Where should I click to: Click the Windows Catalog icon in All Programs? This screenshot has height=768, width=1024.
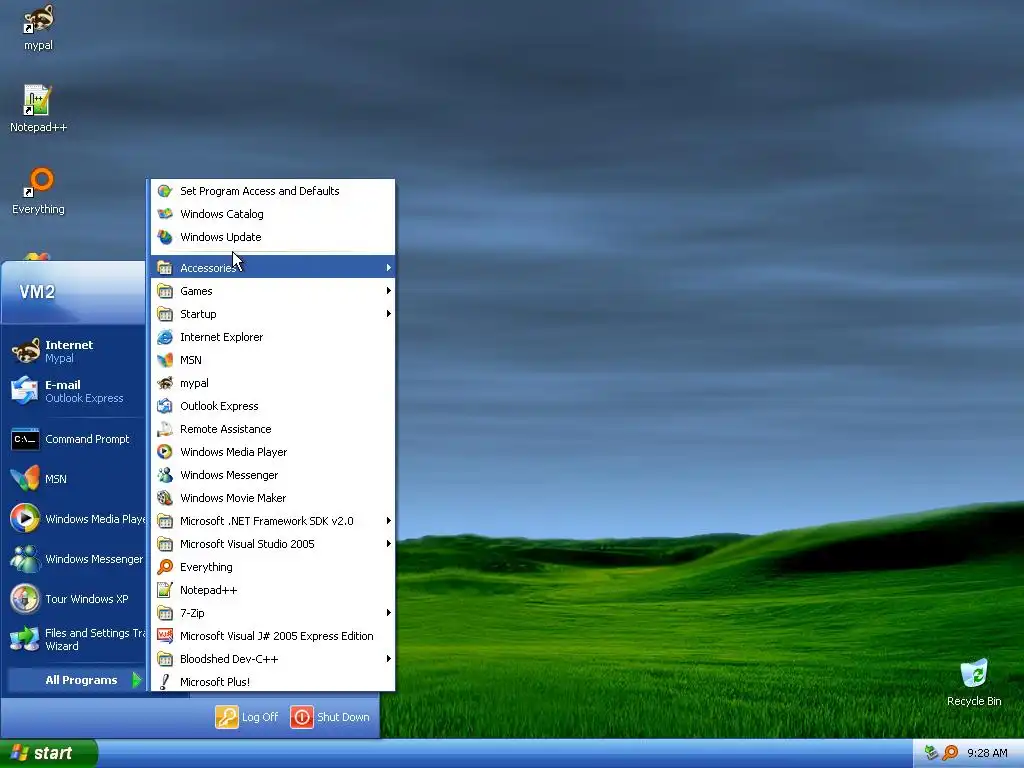coord(165,214)
